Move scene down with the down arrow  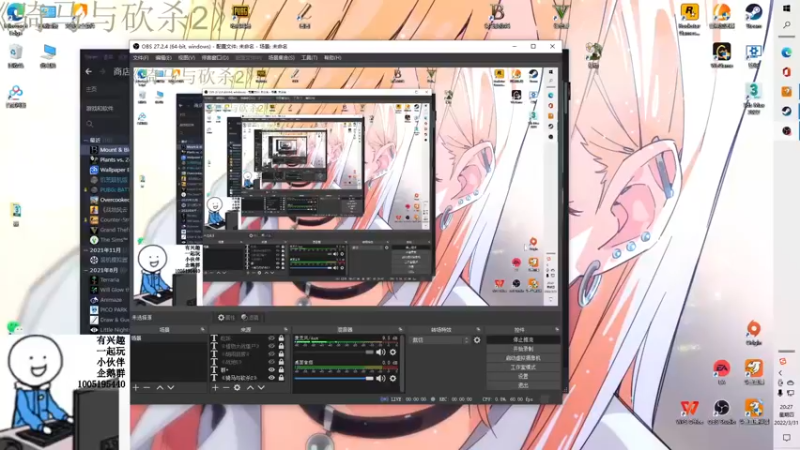(x=171, y=388)
